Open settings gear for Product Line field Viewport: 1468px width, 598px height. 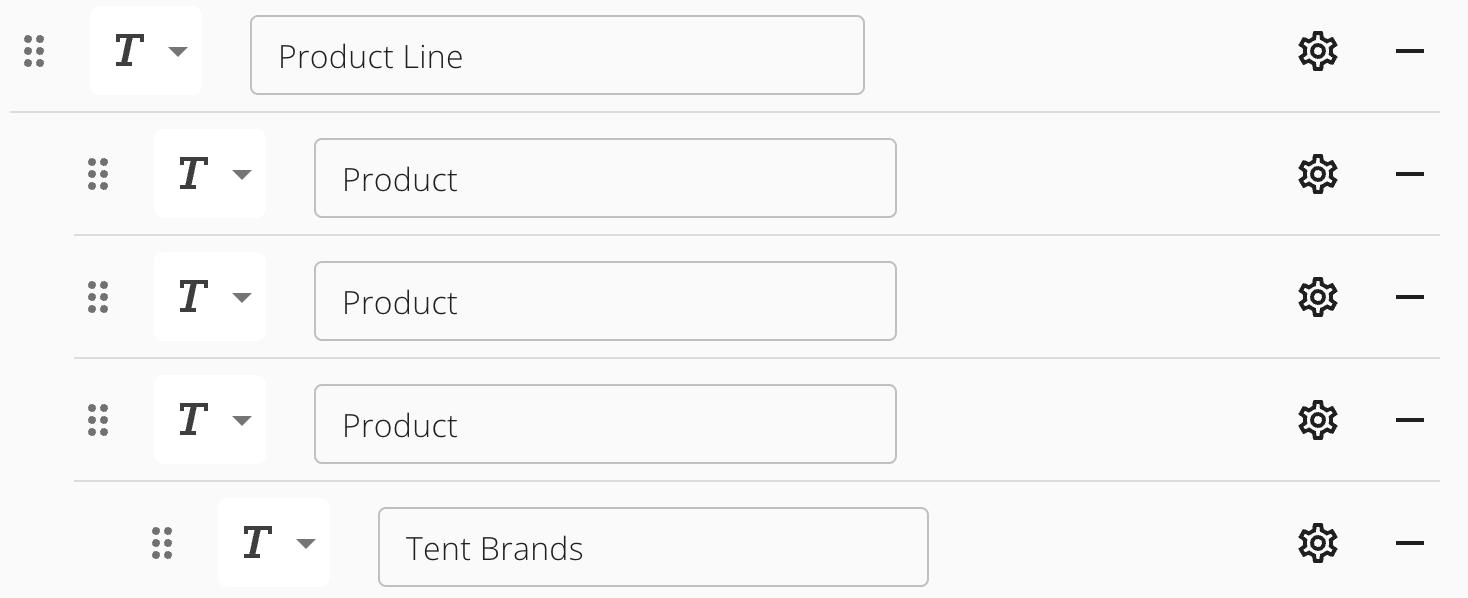[x=1317, y=51]
